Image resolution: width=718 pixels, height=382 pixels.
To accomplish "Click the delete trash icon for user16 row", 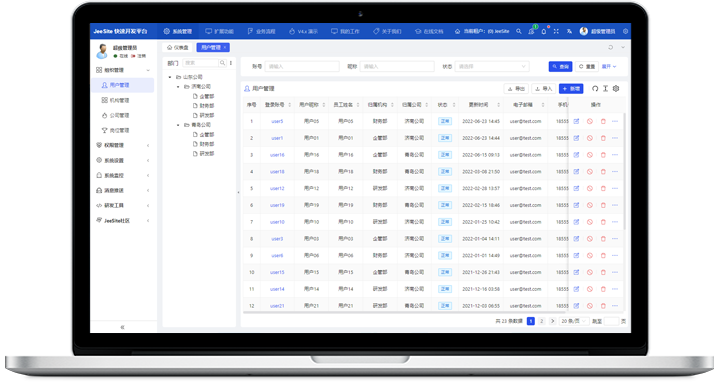I will pyautogui.click(x=603, y=155).
